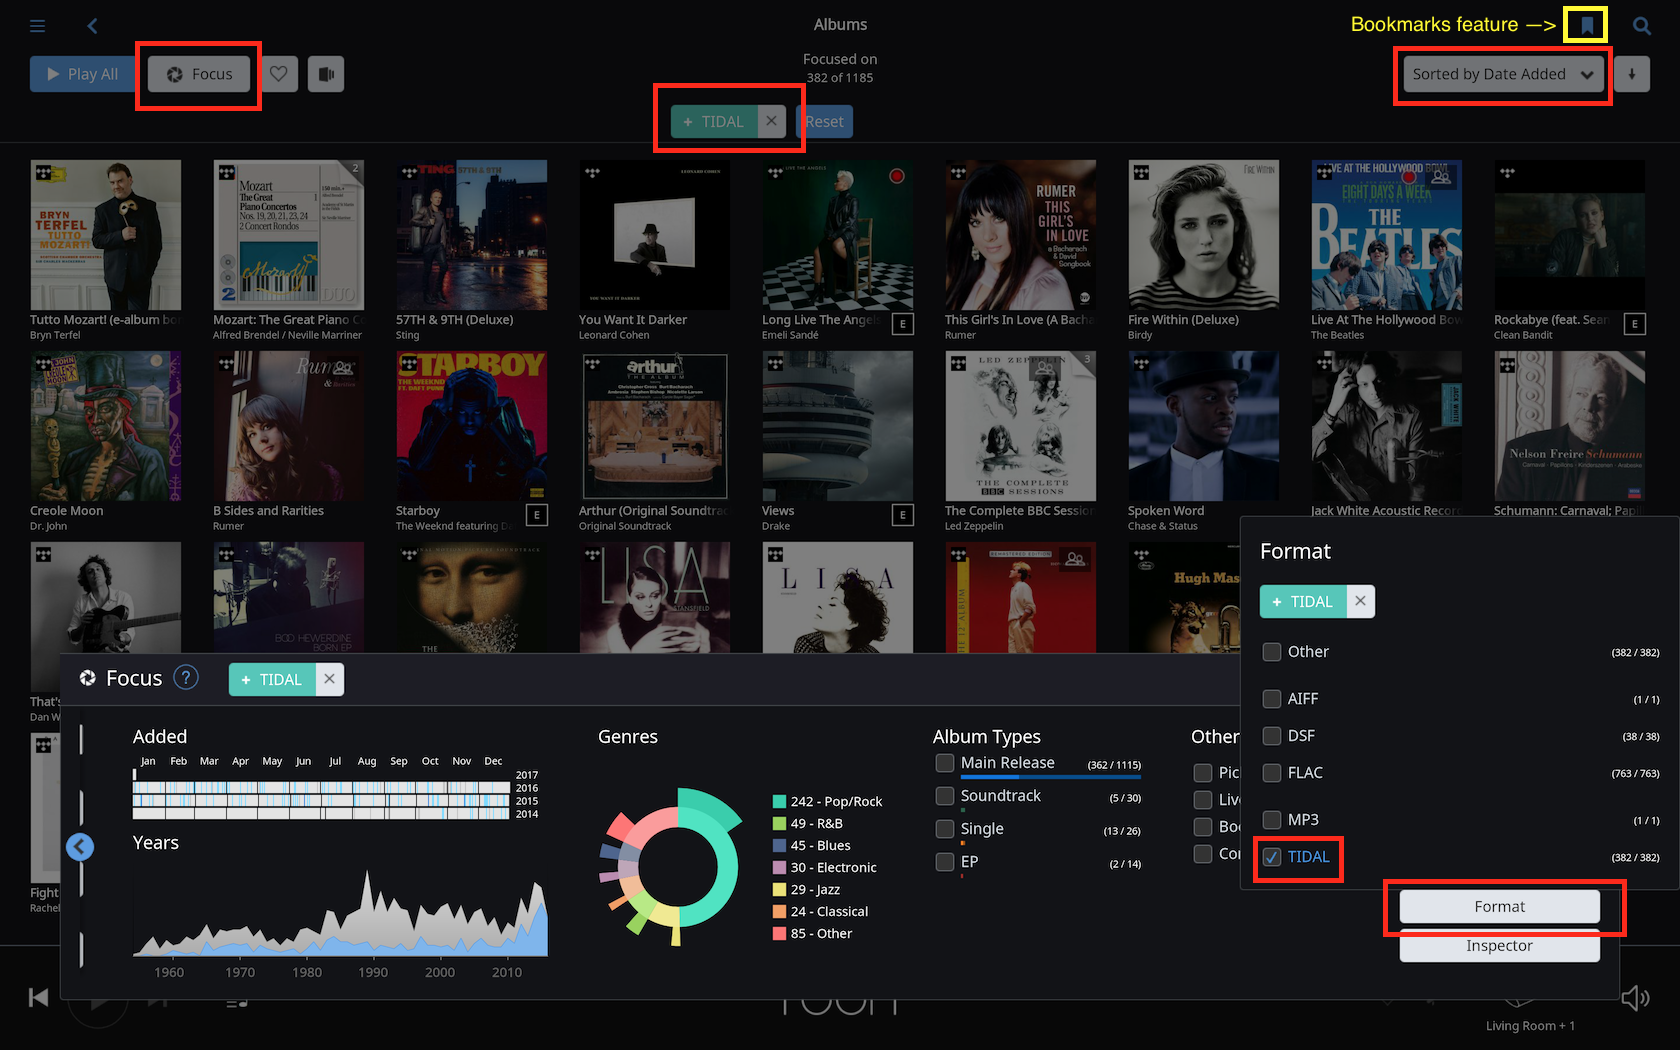Select Pop/Rock genre legend entry
The height and width of the screenshot is (1050, 1680).
(827, 801)
